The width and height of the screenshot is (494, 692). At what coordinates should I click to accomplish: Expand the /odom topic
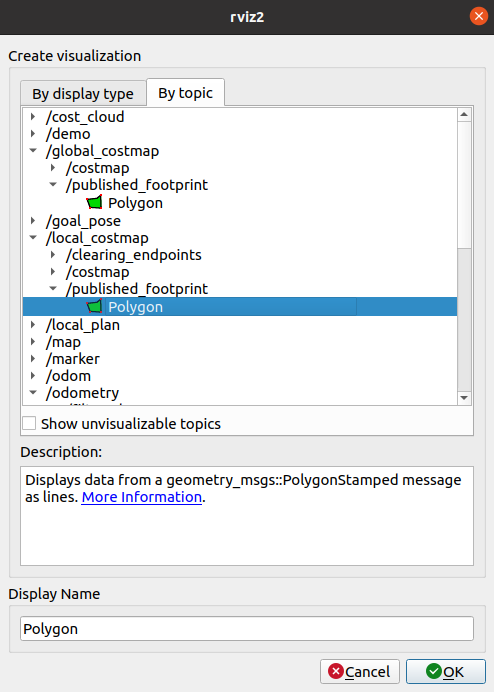(x=33, y=376)
